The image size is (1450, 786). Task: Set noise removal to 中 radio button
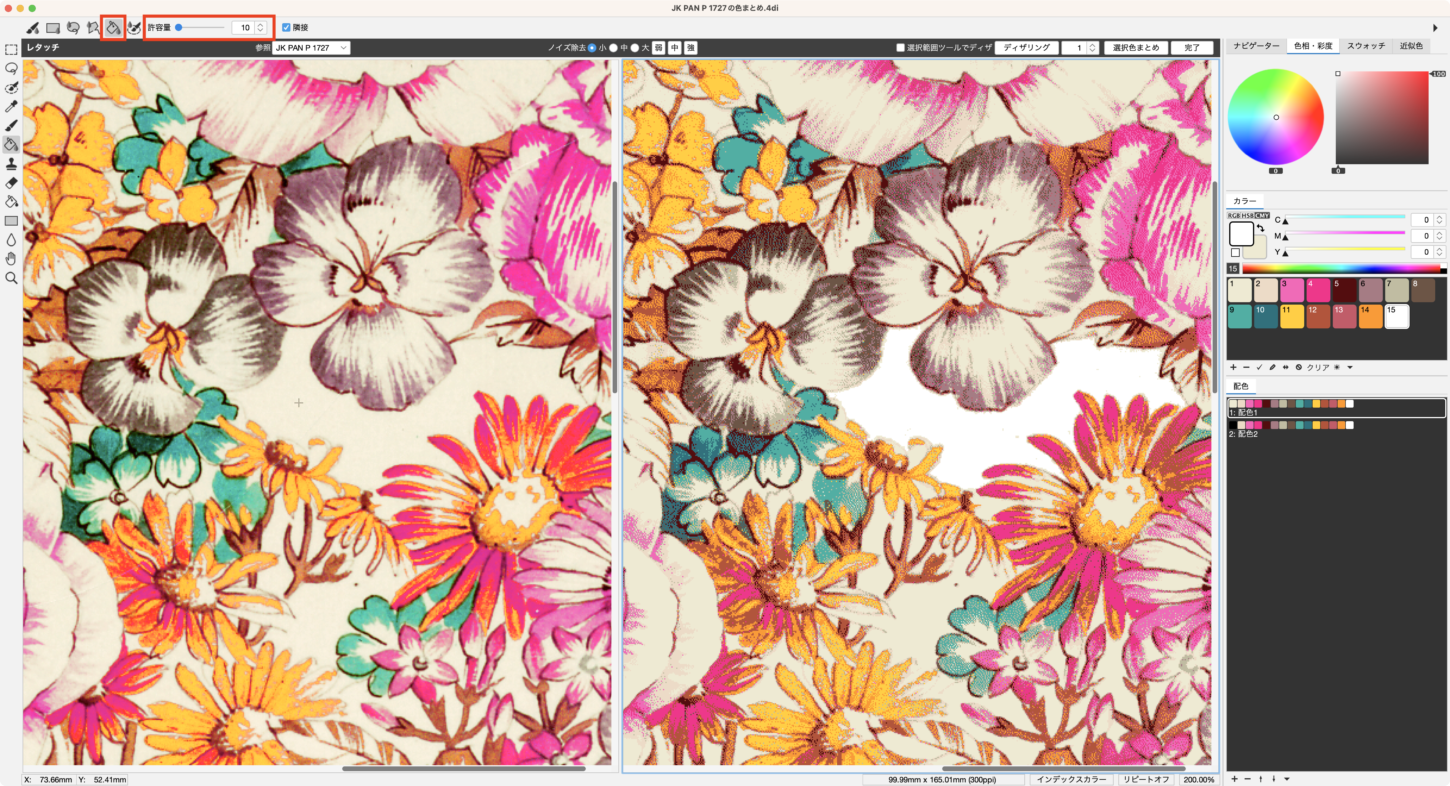click(x=613, y=48)
